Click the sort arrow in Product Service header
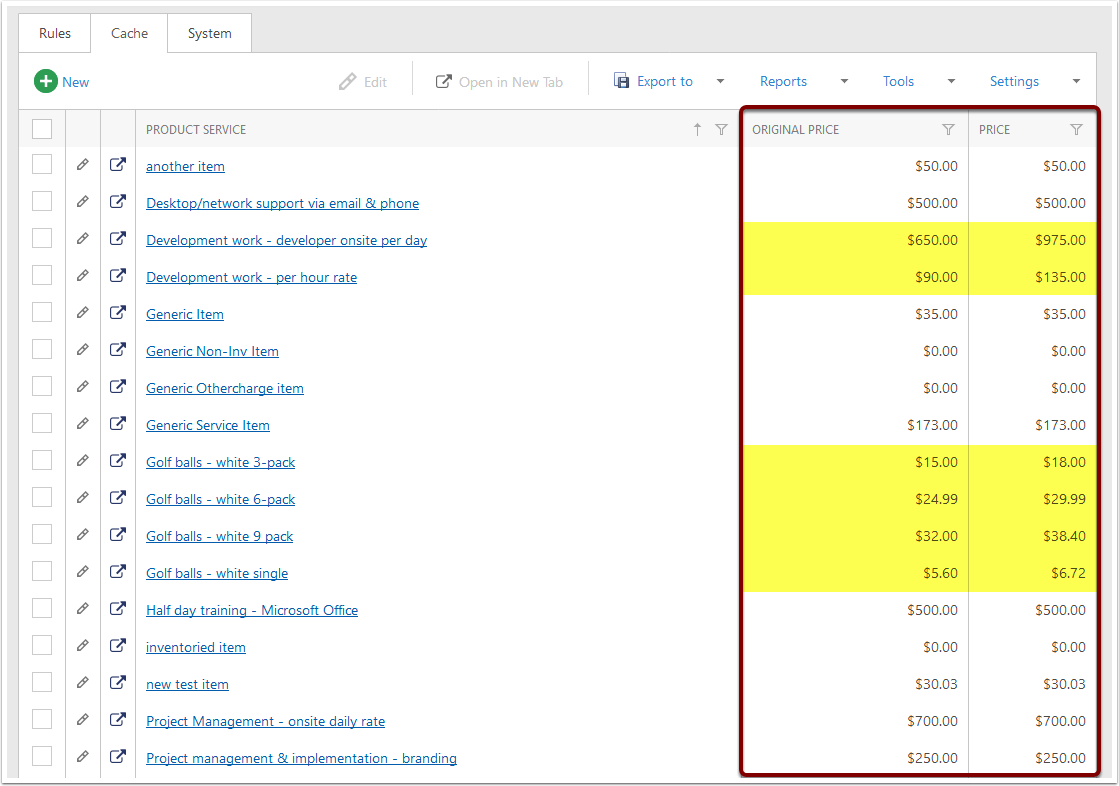Viewport: 1119px width, 786px height. pos(697,129)
